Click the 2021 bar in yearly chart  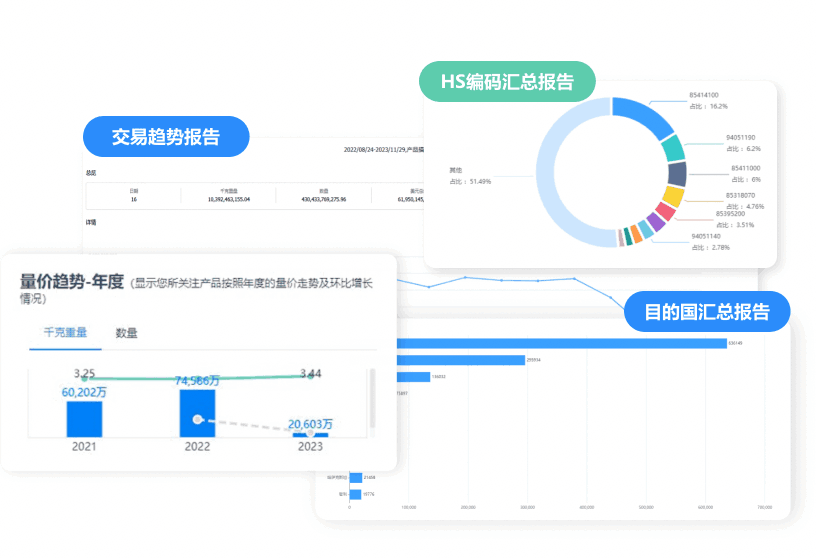[x=84, y=418]
